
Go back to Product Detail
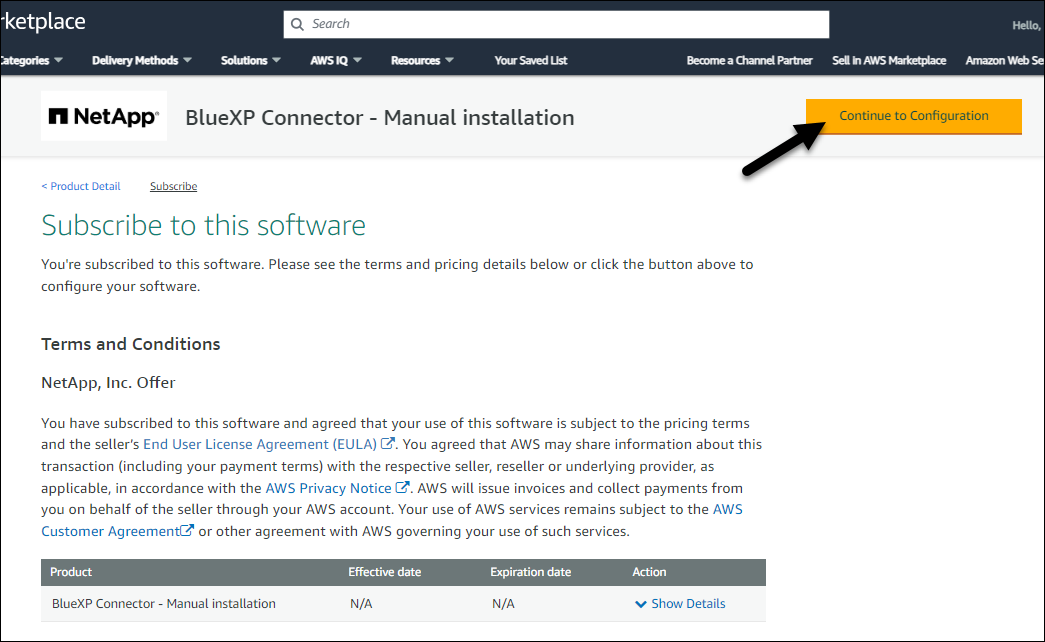81,186
